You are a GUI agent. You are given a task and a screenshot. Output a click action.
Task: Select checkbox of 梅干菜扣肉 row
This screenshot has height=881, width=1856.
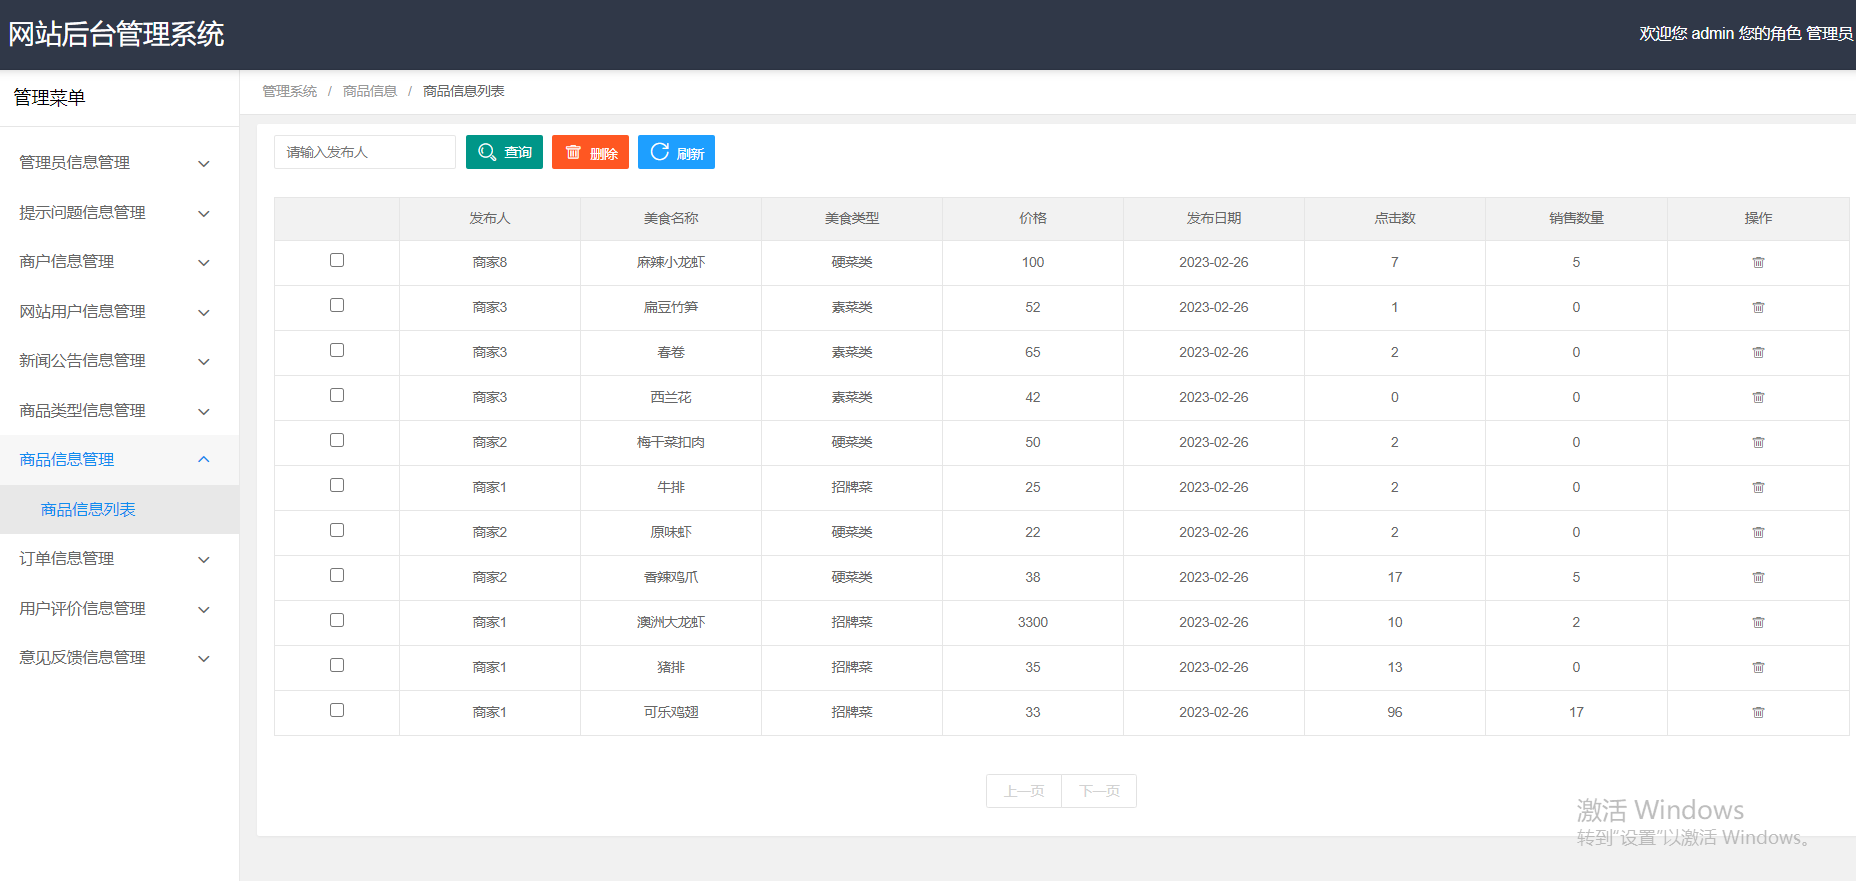coord(337,440)
